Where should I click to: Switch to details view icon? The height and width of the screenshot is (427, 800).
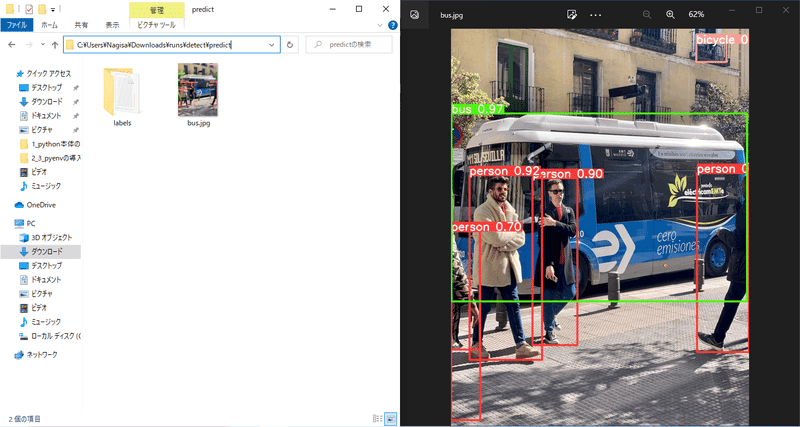(378, 419)
